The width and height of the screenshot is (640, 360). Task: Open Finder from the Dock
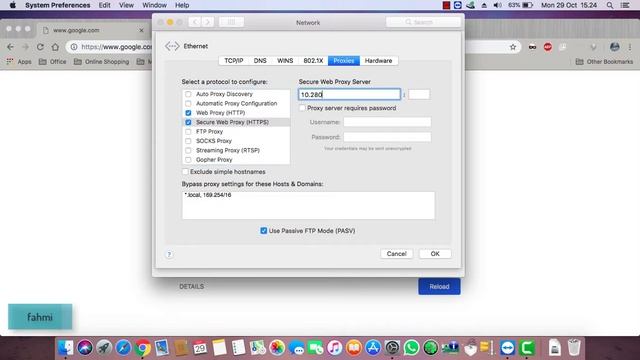pyautogui.click(x=65, y=348)
